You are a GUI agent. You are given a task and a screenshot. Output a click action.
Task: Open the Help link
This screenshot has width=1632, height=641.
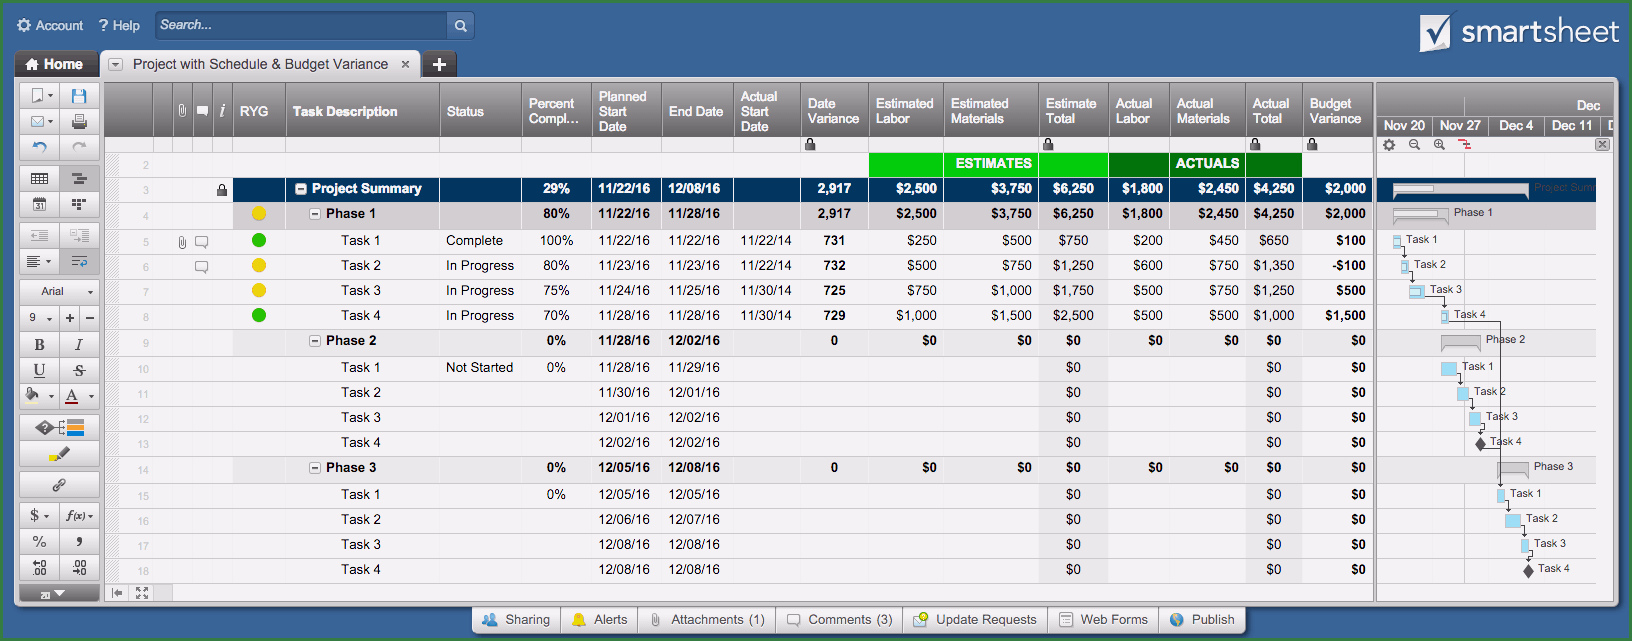(x=119, y=25)
